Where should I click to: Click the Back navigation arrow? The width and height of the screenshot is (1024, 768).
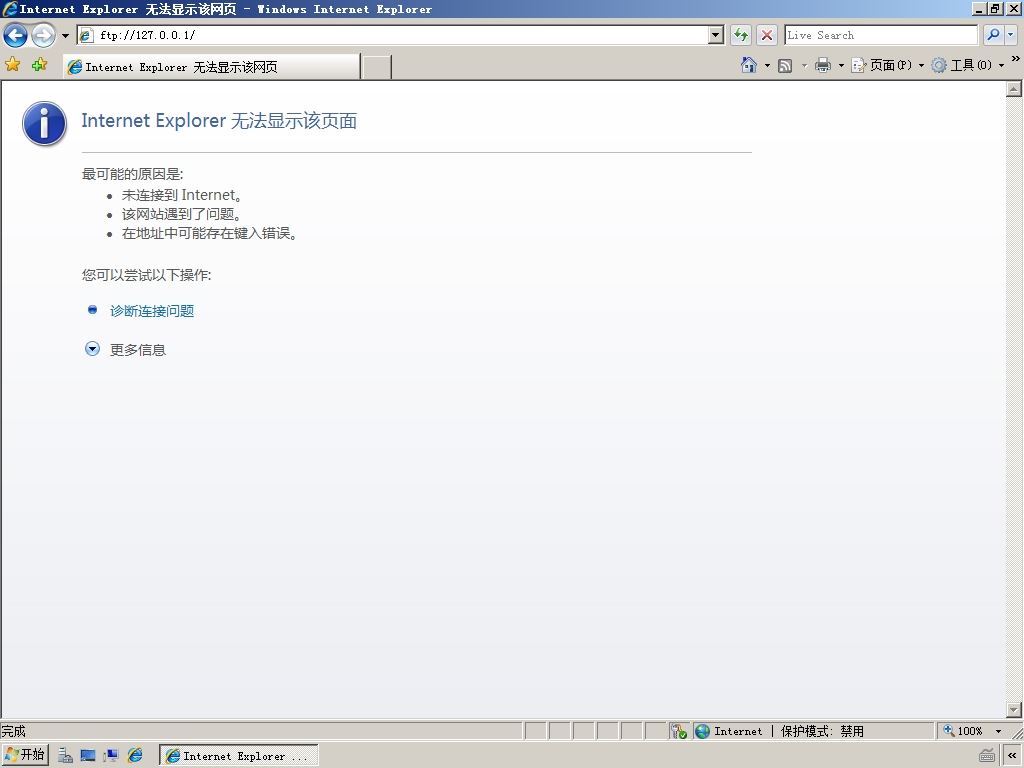tap(16, 35)
